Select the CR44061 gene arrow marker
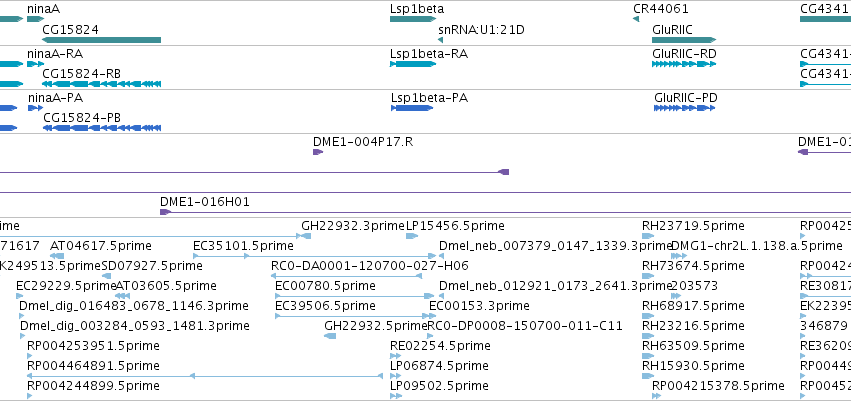 [636, 20]
